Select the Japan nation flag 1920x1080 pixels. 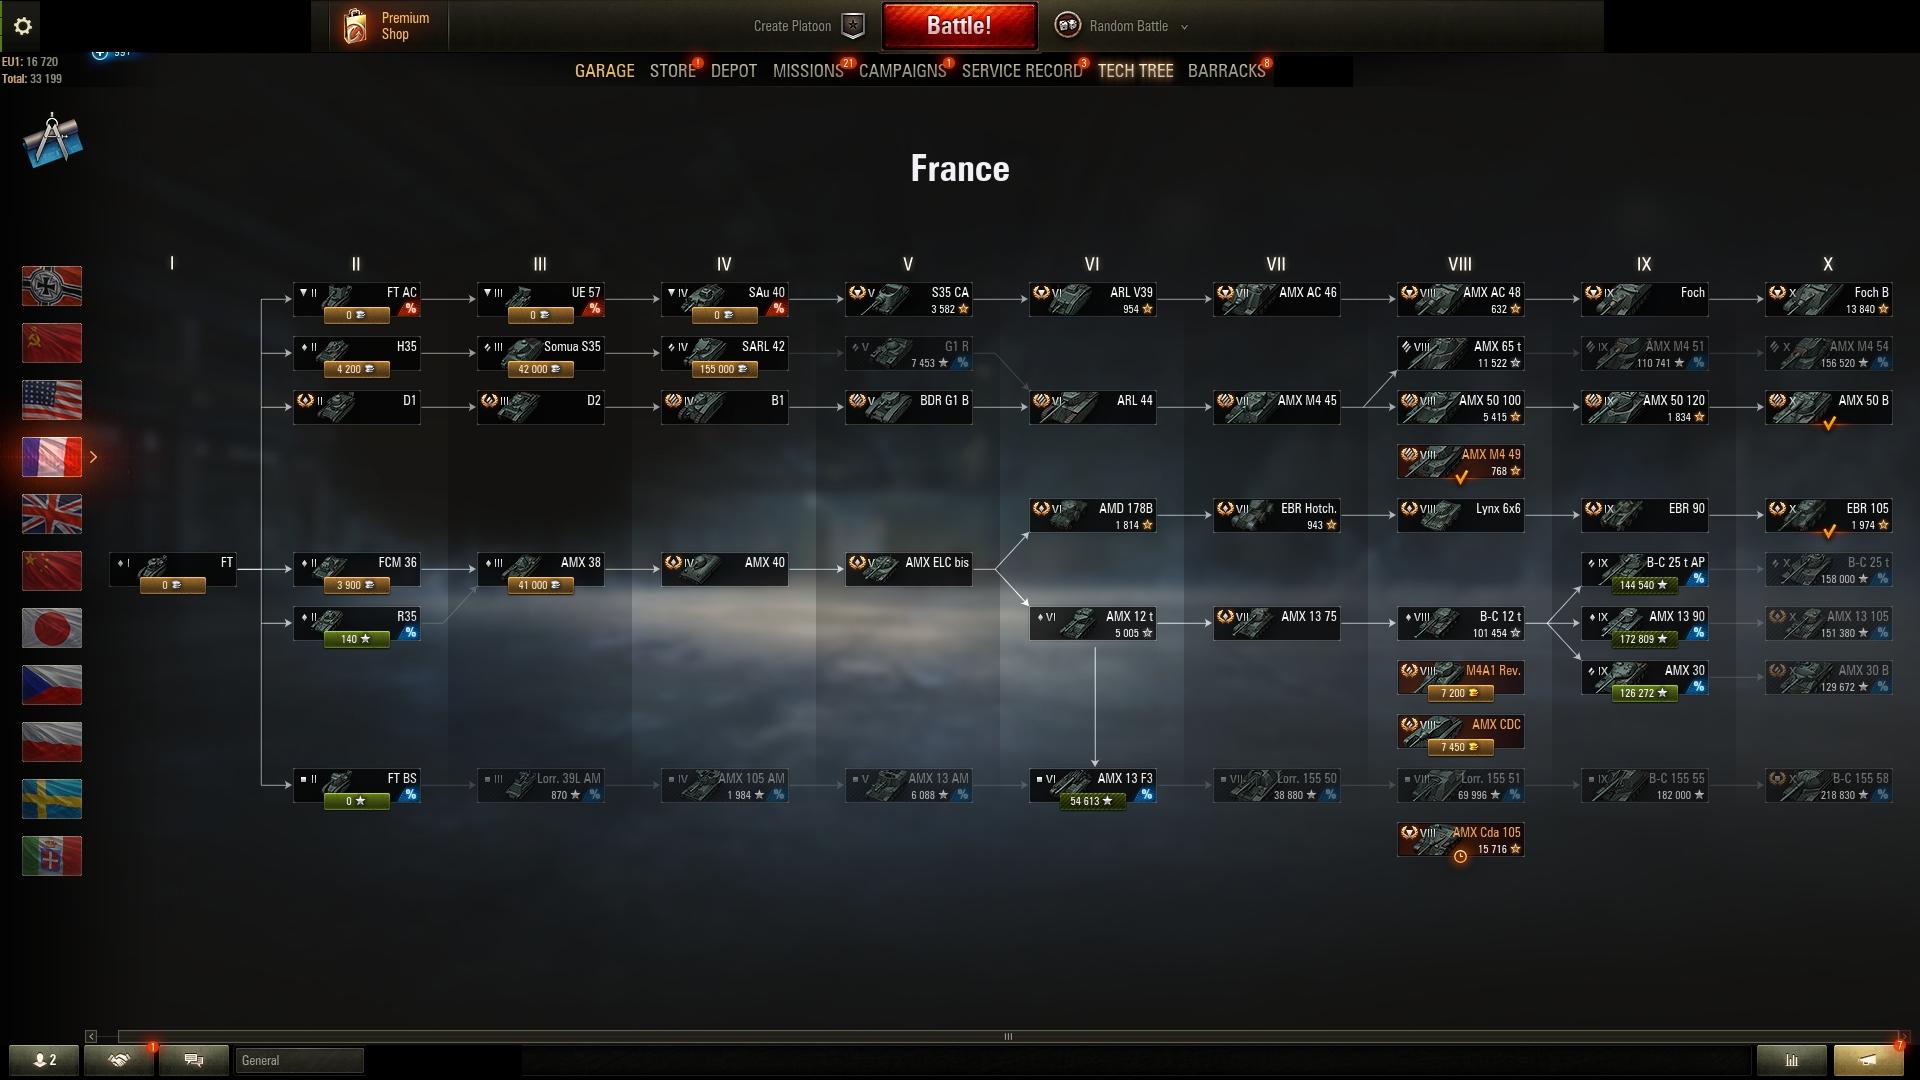(x=52, y=628)
